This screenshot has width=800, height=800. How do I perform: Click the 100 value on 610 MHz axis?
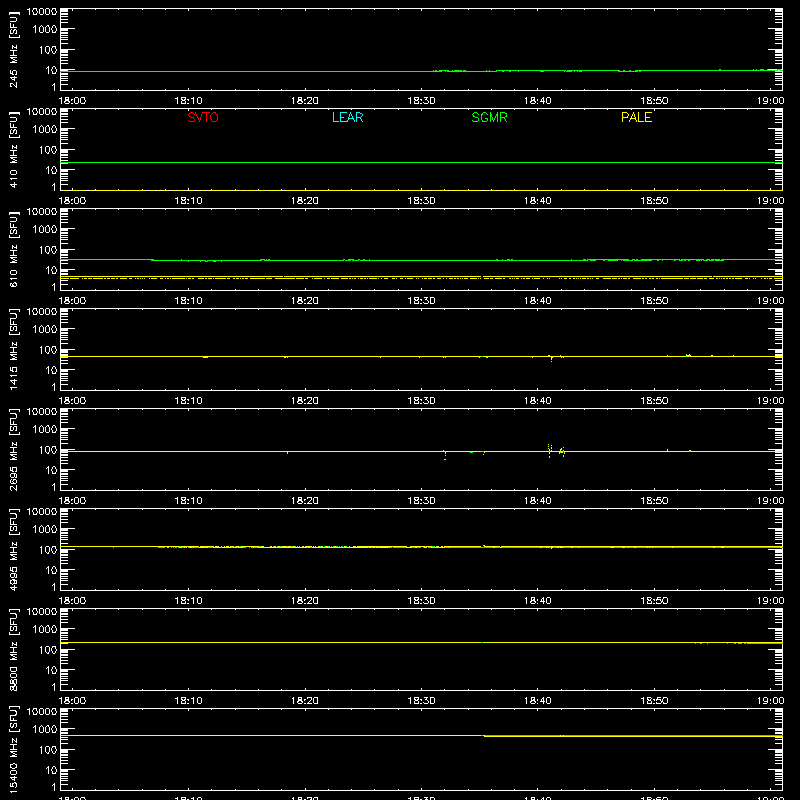48,250
